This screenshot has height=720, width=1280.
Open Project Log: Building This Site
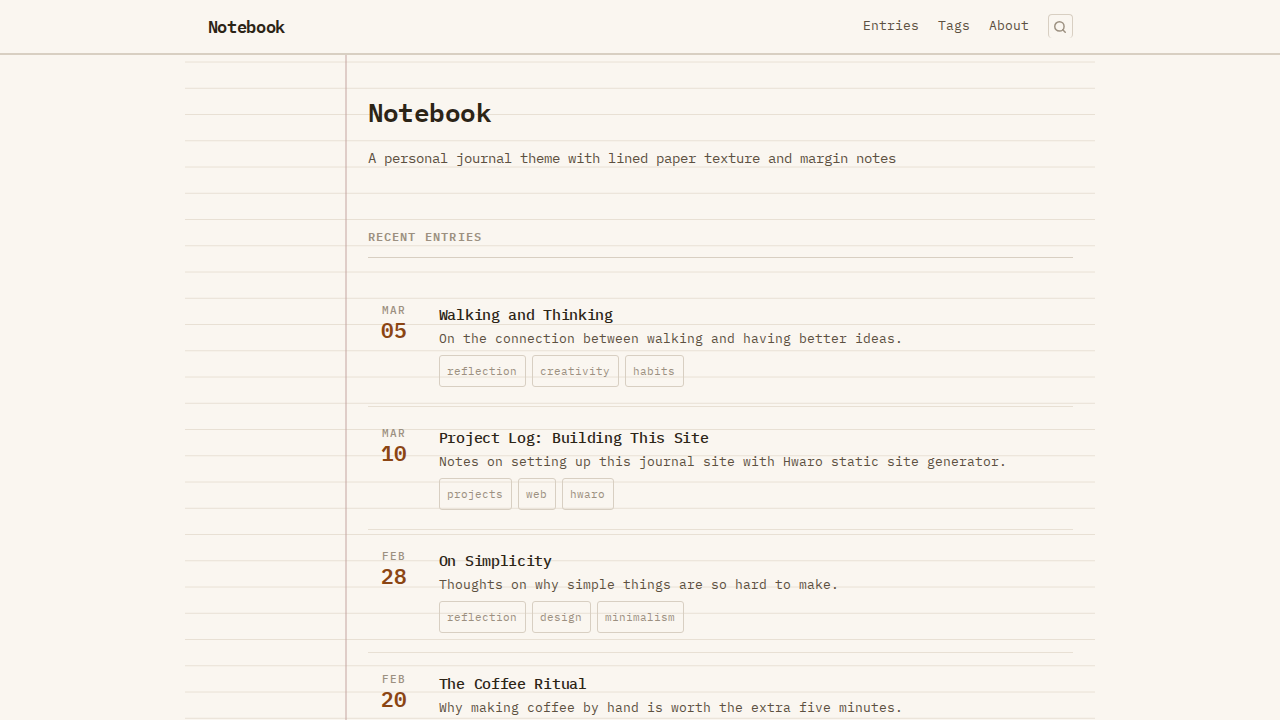(574, 438)
